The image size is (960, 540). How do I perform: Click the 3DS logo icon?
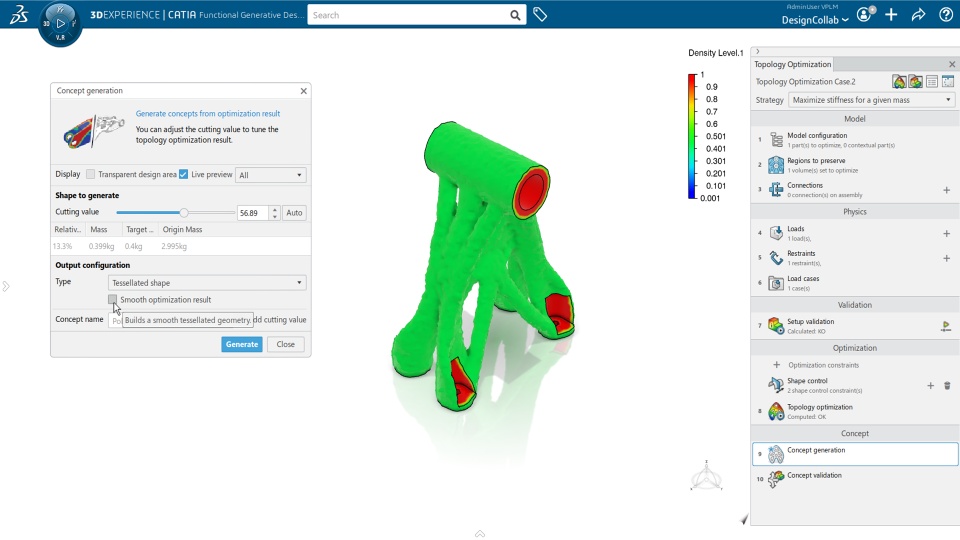pyautogui.click(x=18, y=15)
